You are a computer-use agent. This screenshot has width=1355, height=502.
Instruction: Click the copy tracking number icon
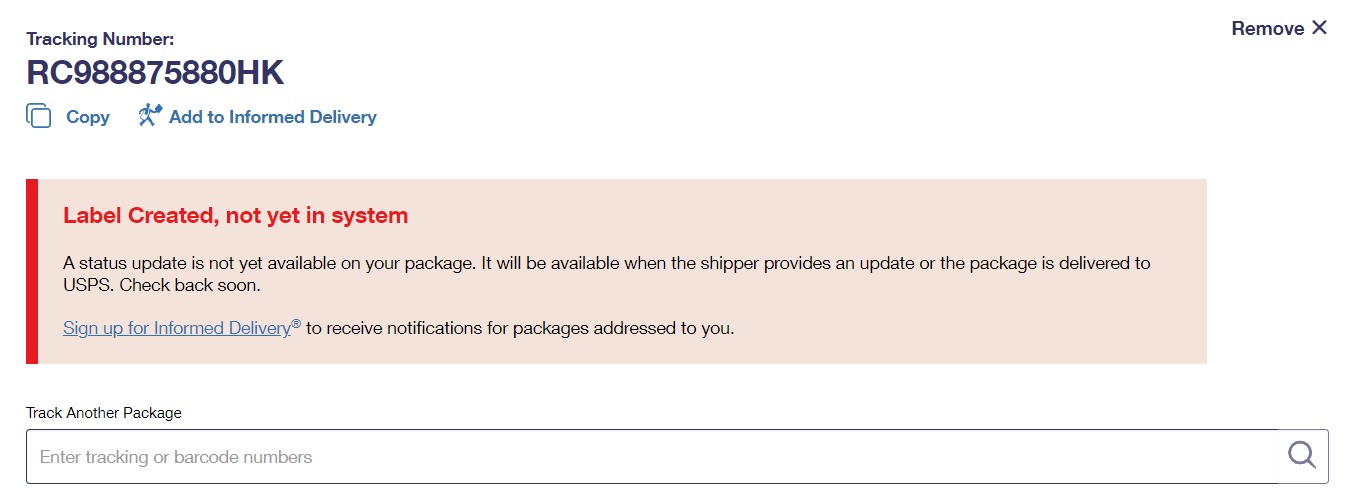pos(39,116)
